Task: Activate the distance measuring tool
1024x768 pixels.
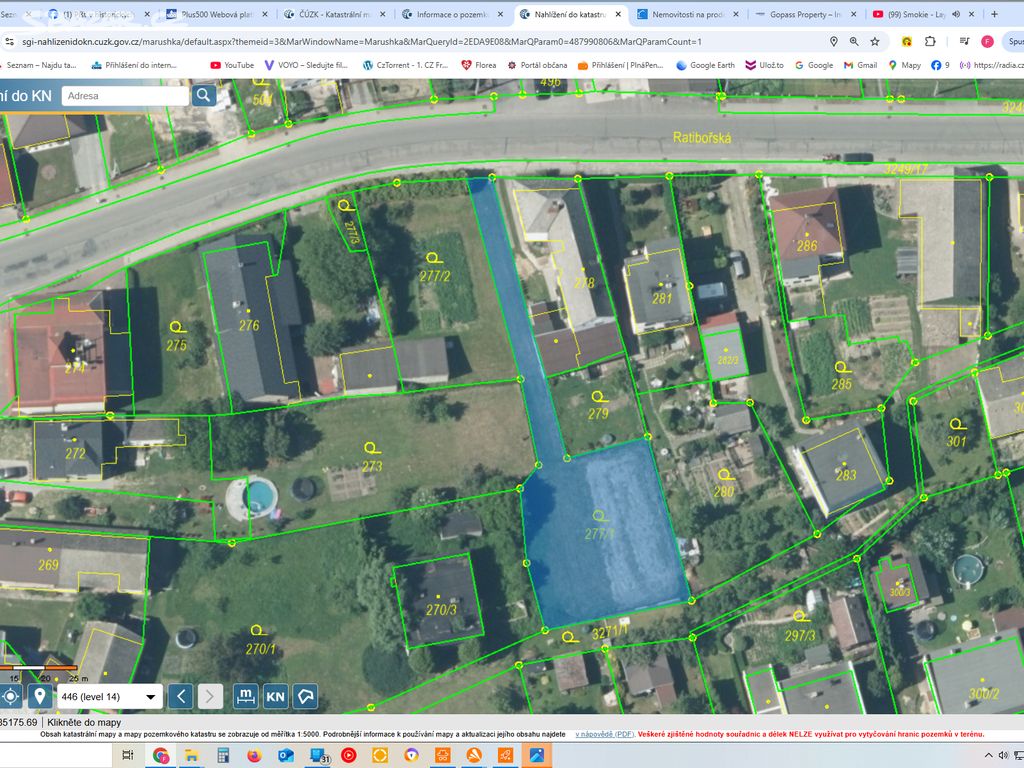Action: click(246, 697)
